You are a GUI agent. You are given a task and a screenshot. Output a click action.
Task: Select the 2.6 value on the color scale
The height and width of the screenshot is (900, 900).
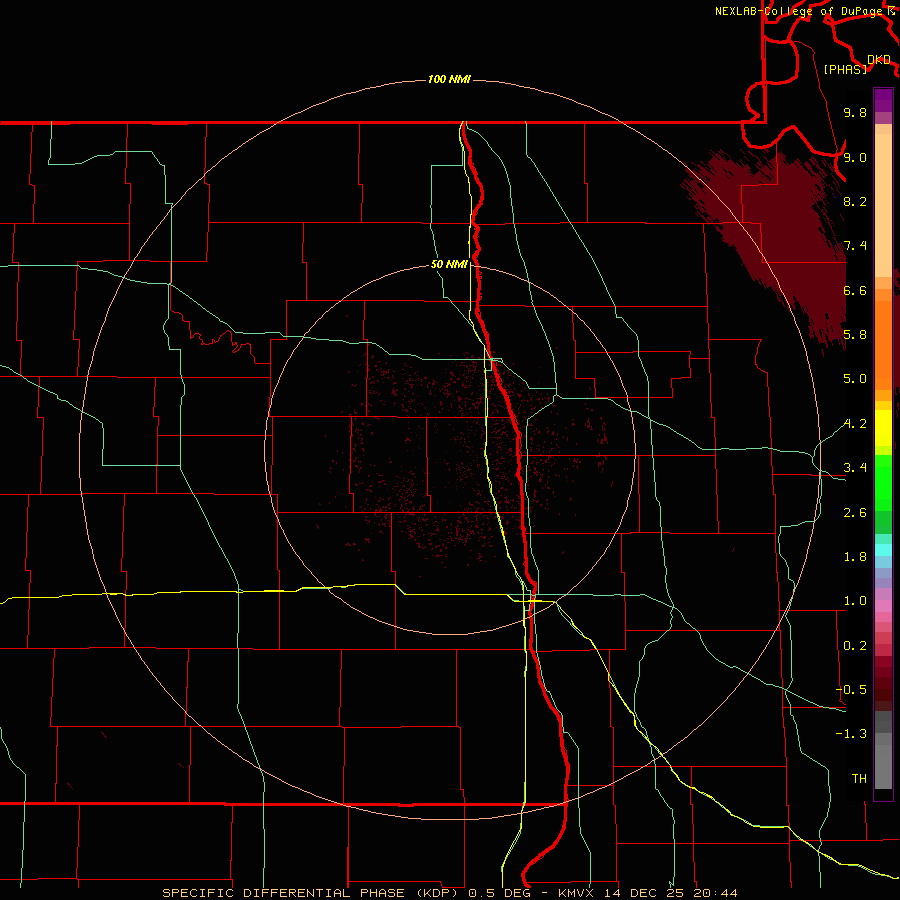tap(855, 513)
